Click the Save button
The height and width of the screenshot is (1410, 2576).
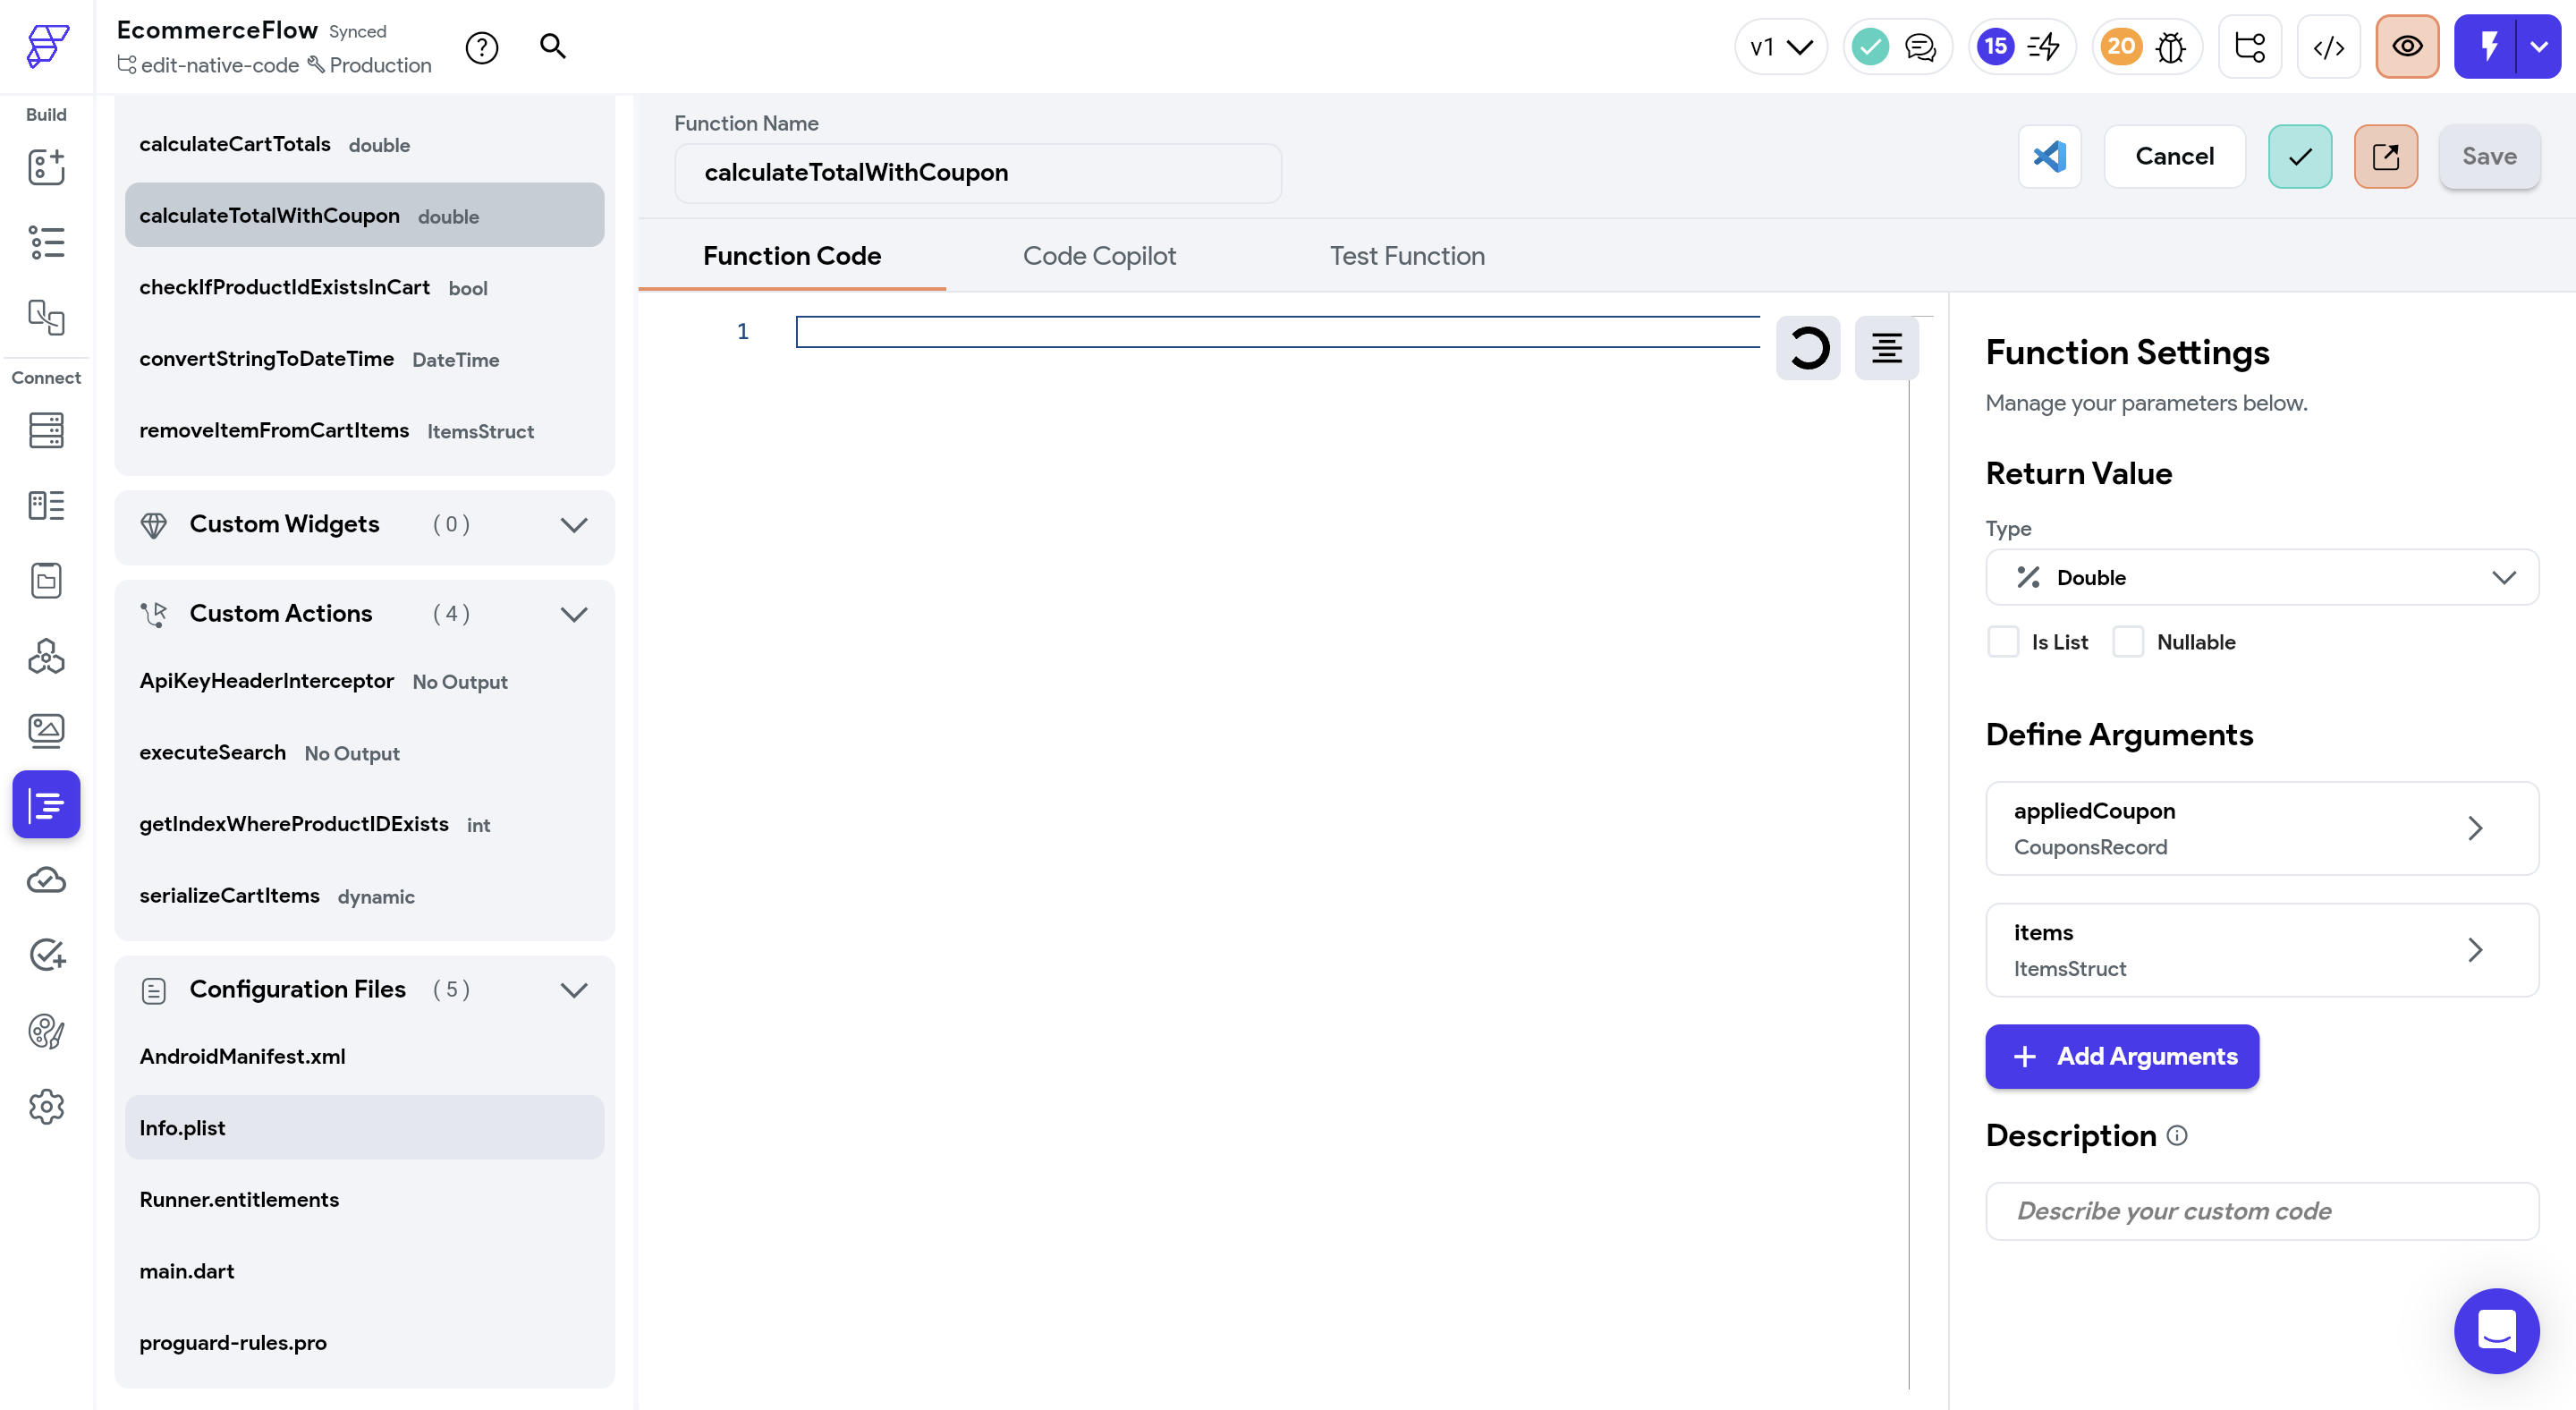pos(2489,156)
